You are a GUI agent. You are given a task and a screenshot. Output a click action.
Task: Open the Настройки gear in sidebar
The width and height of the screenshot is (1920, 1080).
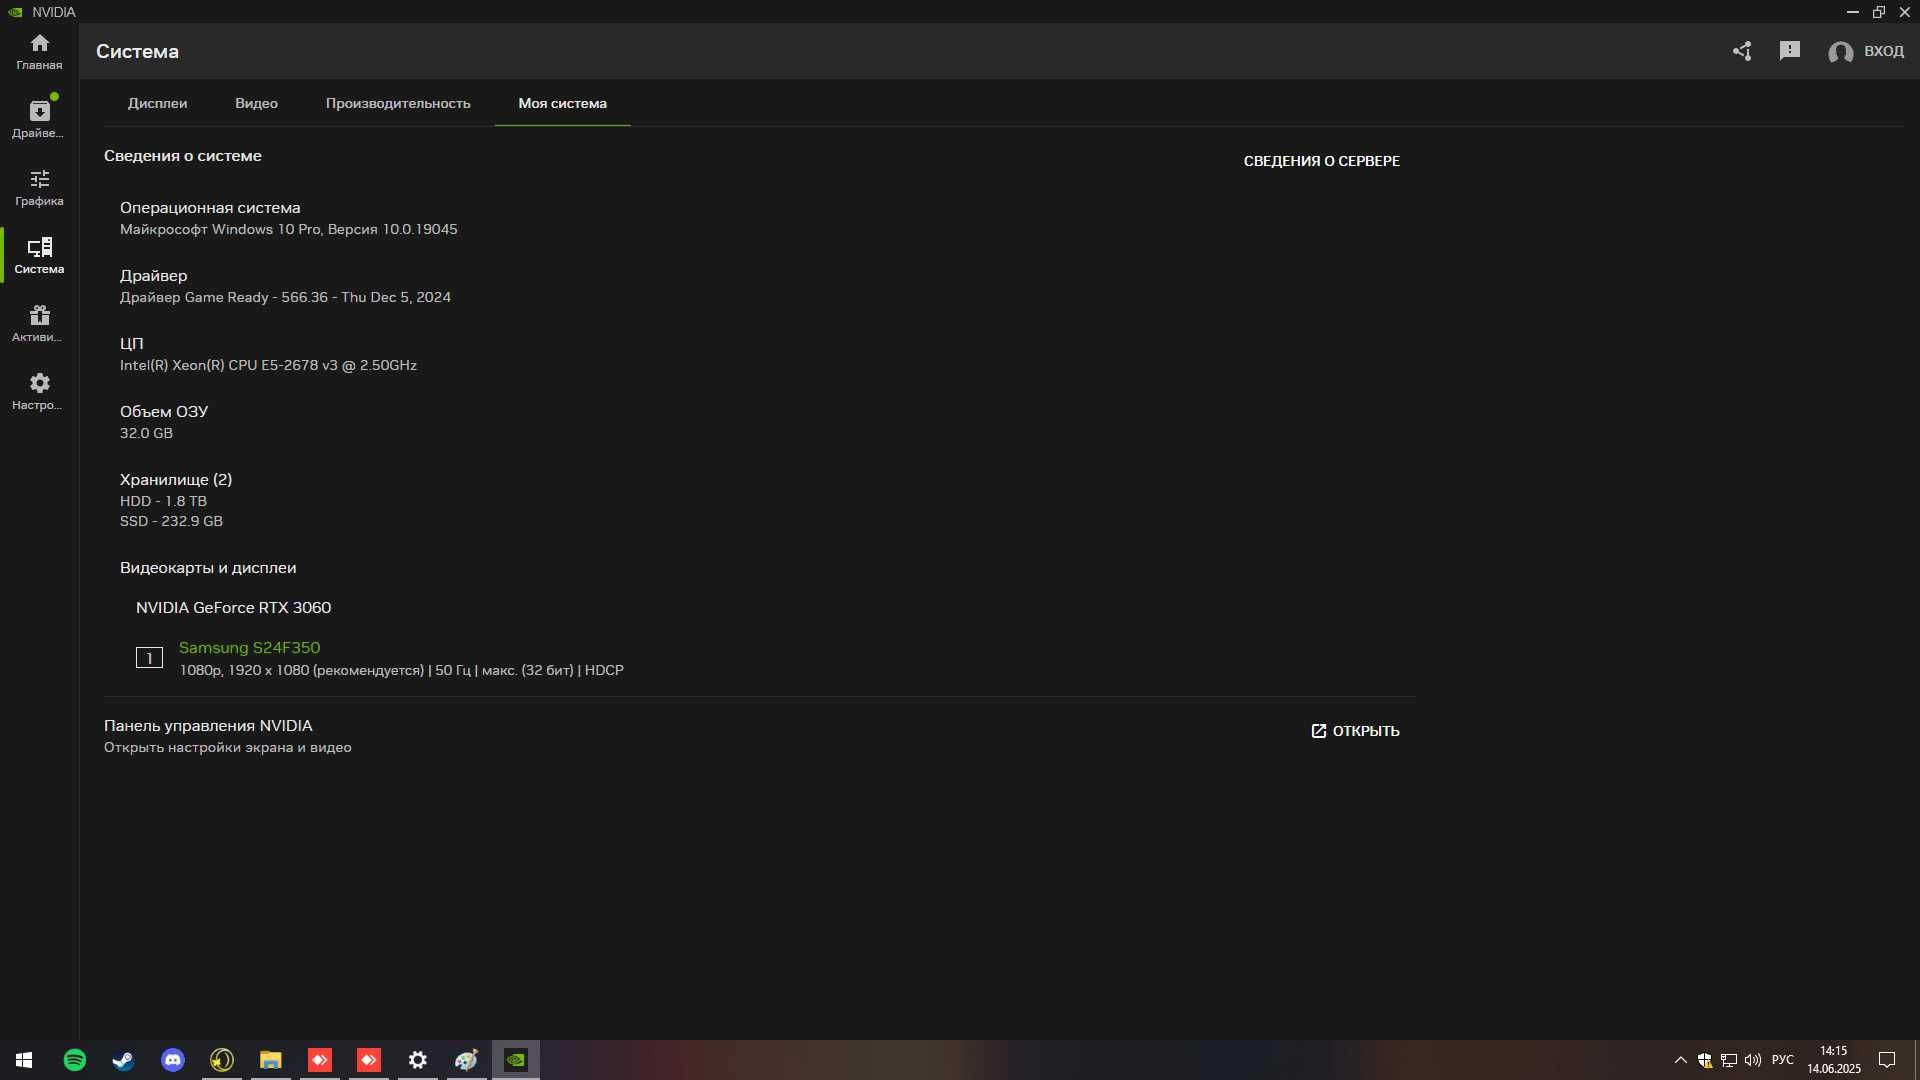39,392
